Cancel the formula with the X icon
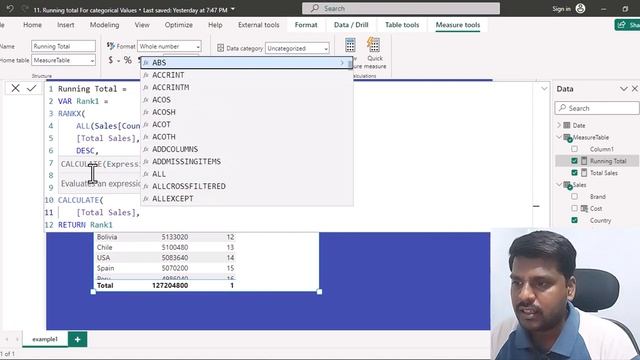Image resolution: width=640 pixels, height=360 pixels. 16,88
